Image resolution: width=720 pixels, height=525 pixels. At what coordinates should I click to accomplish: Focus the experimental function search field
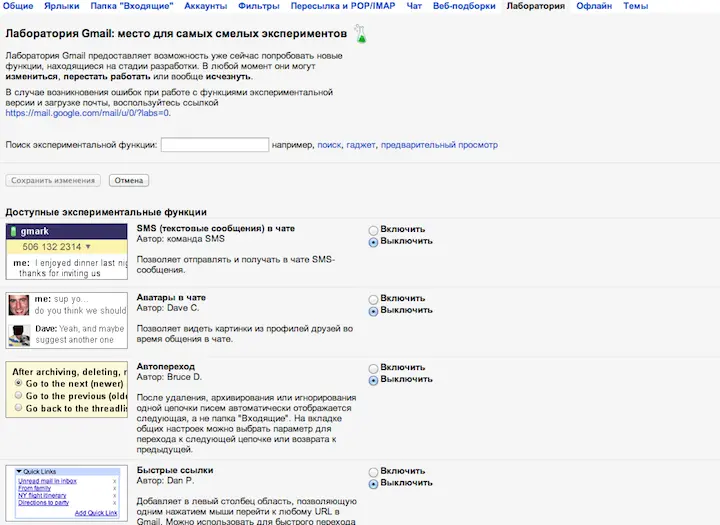point(215,145)
